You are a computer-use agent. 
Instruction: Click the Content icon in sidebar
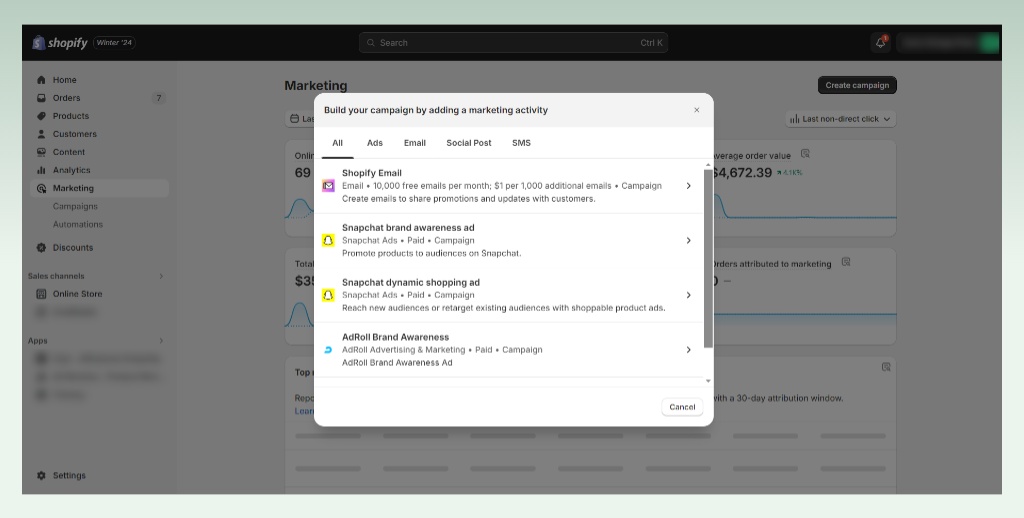pos(41,152)
